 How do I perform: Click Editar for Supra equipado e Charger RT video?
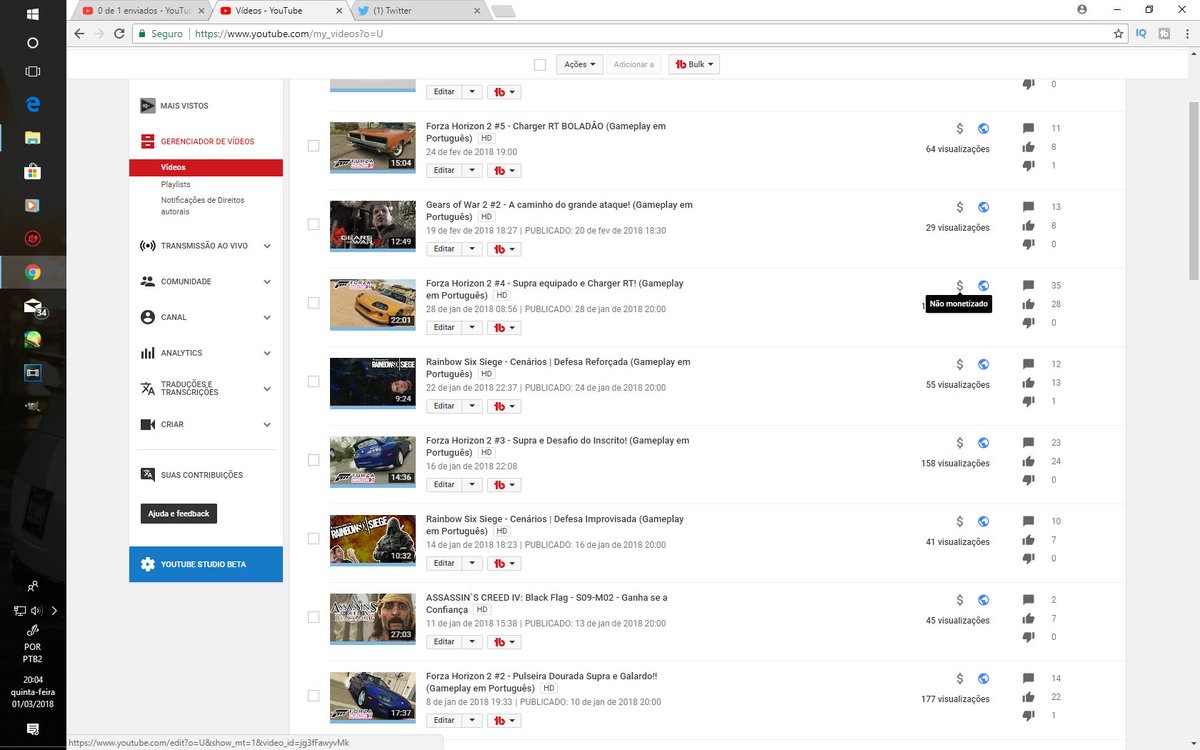(444, 327)
